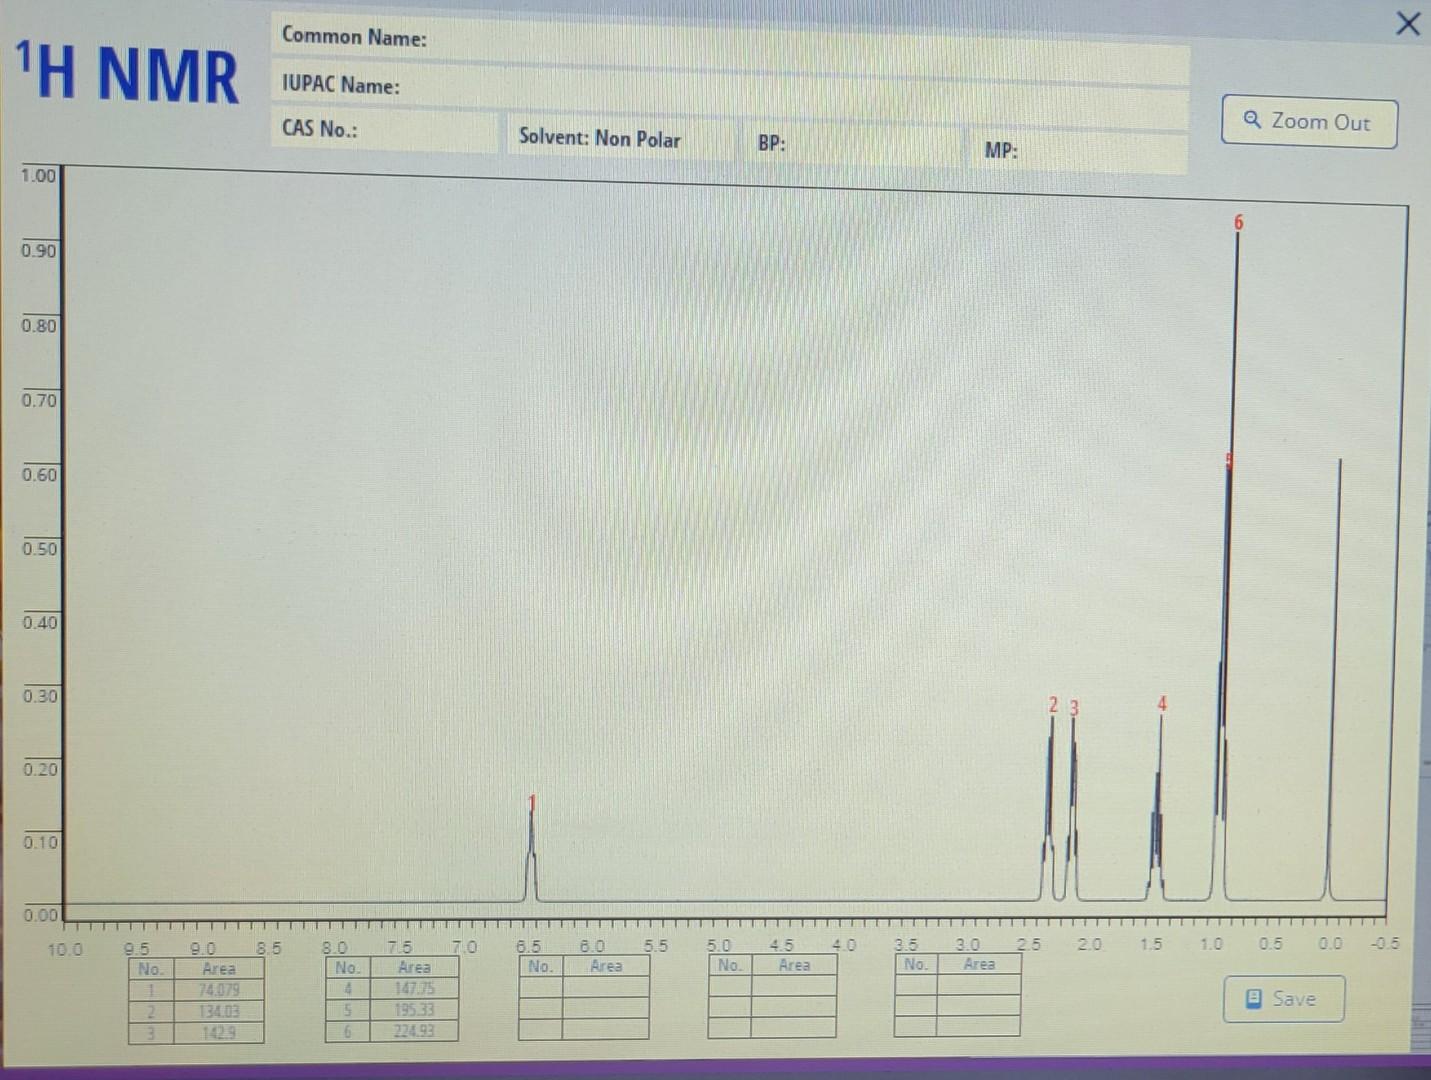Open the Solvent: Non Polar selector
The image size is (1431, 1080).
point(620,139)
